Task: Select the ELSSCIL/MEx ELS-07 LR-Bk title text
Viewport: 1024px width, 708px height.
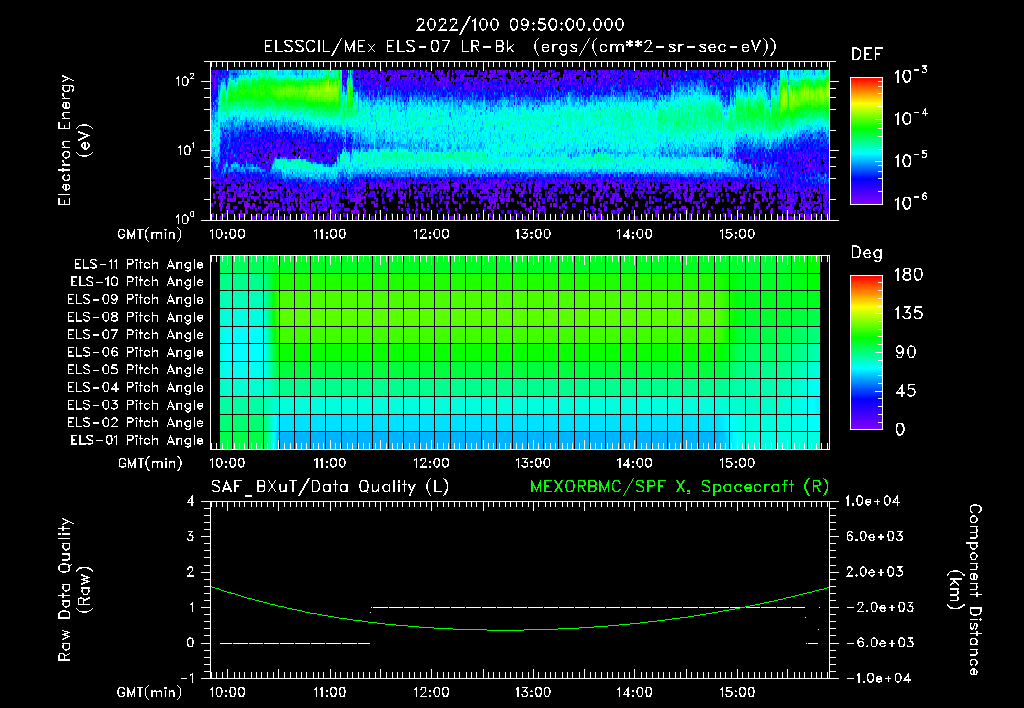Action: click(389, 47)
